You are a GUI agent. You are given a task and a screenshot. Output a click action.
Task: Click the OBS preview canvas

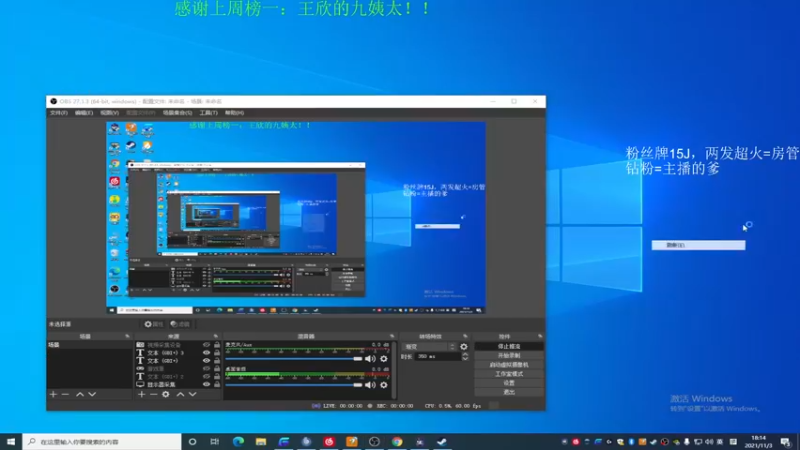pyautogui.click(x=296, y=217)
